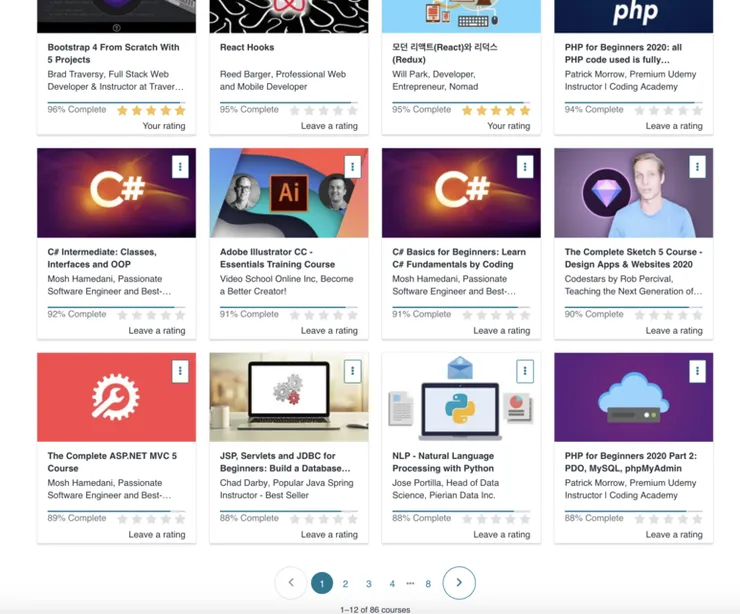Viewport: 740px width, 614px height.
Task: Open ASP.NET MVC 5 wrench gear thumbnail
Action: (x=117, y=397)
